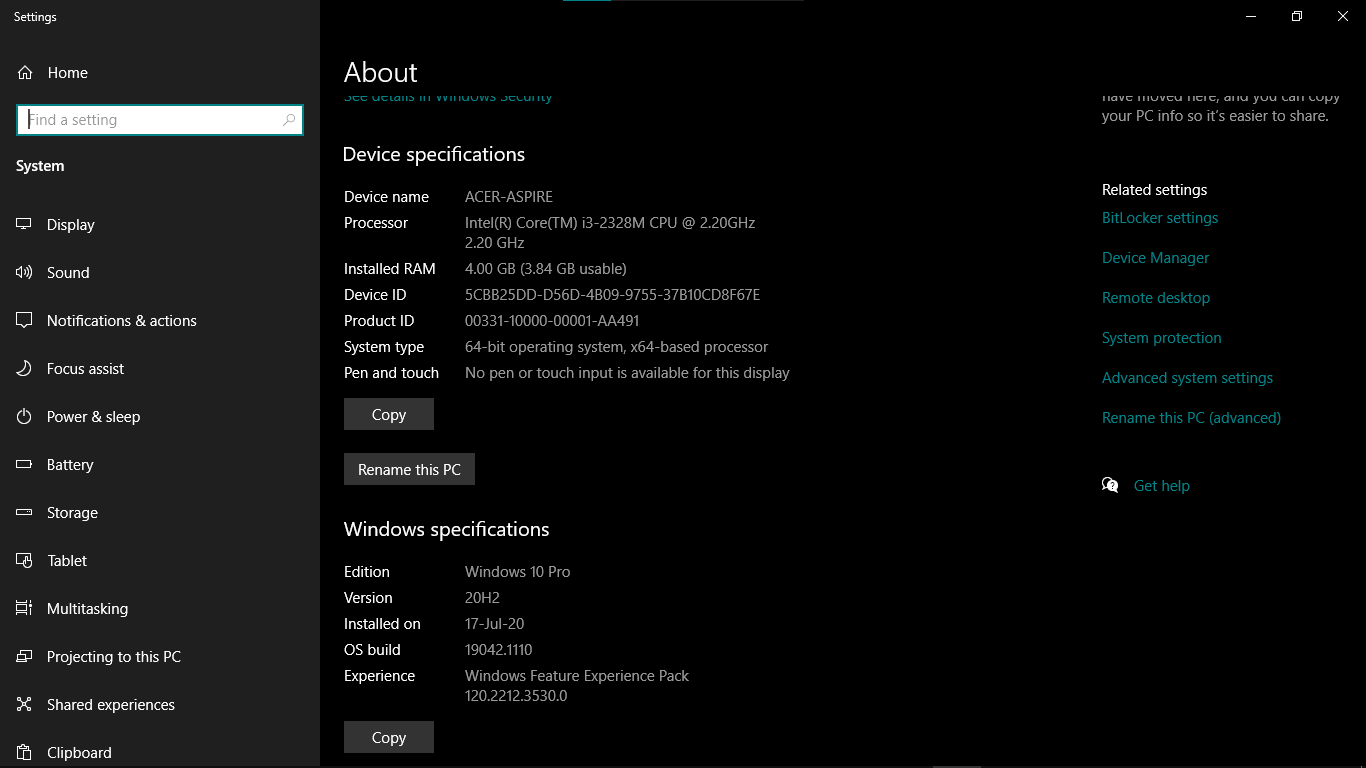Open Device Manager link
Image resolution: width=1366 pixels, height=768 pixels.
(x=1155, y=258)
